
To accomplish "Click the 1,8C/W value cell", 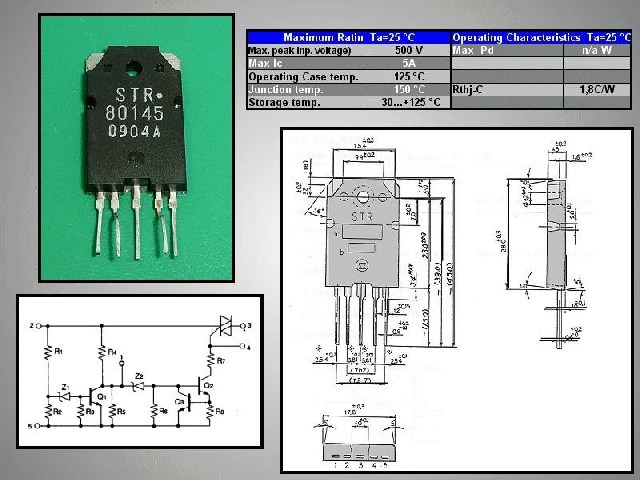I will (597, 88).
